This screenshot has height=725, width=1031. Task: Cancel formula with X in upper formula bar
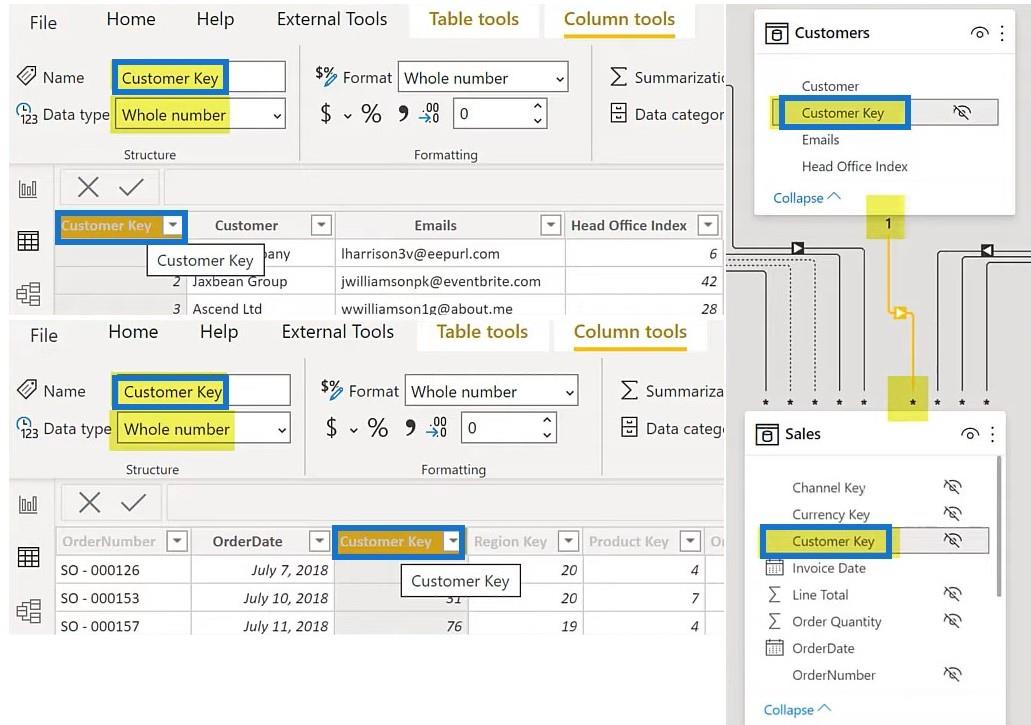click(88, 187)
